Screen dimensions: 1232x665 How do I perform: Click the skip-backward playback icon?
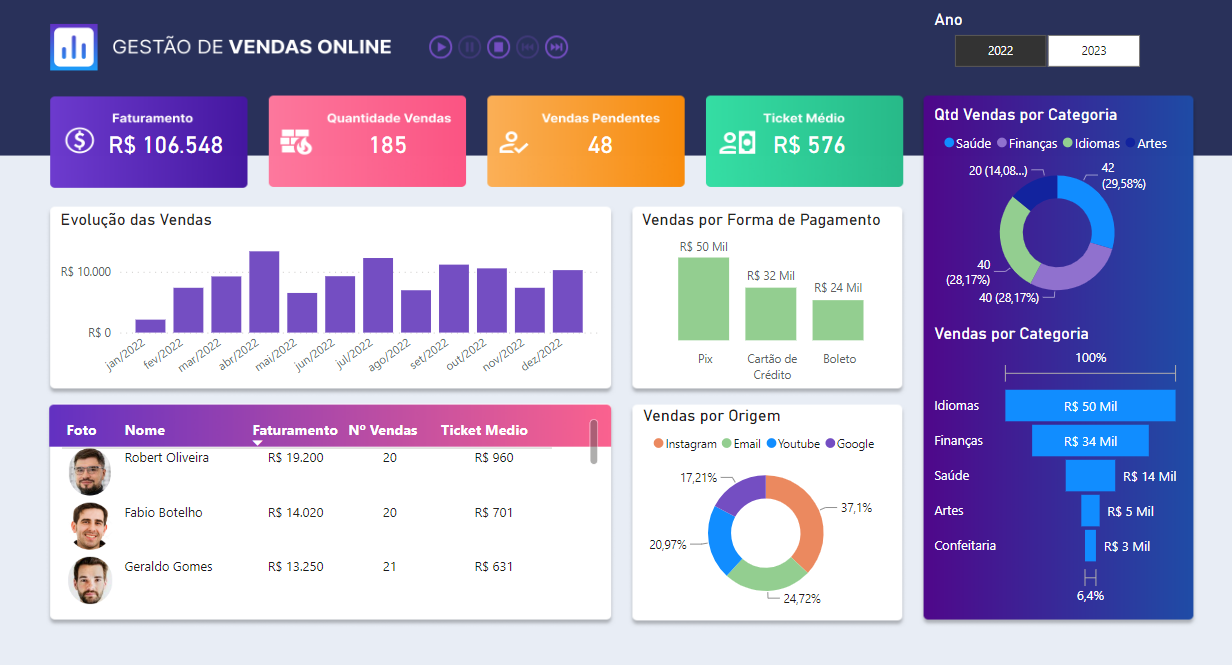527,47
